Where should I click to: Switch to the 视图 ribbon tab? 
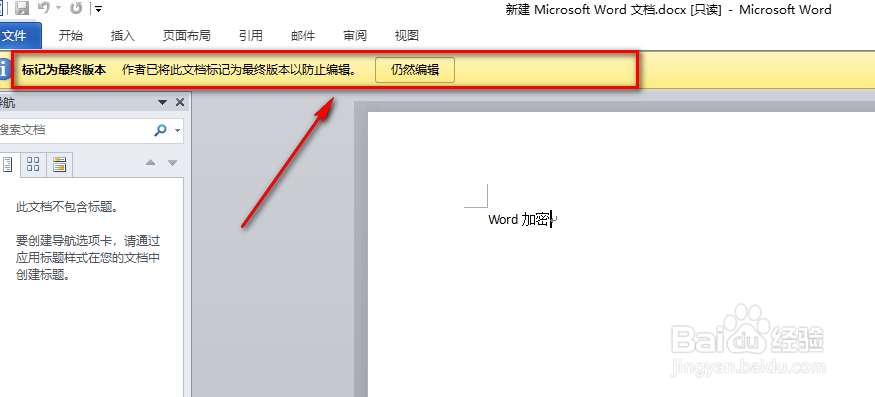click(407, 36)
